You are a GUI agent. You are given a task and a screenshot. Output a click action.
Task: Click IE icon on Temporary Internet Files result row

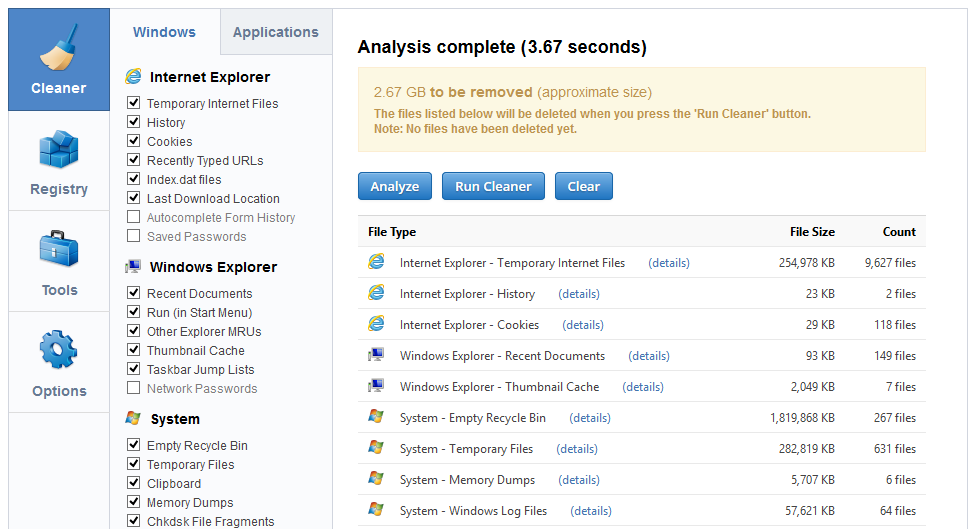click(376, 262)
